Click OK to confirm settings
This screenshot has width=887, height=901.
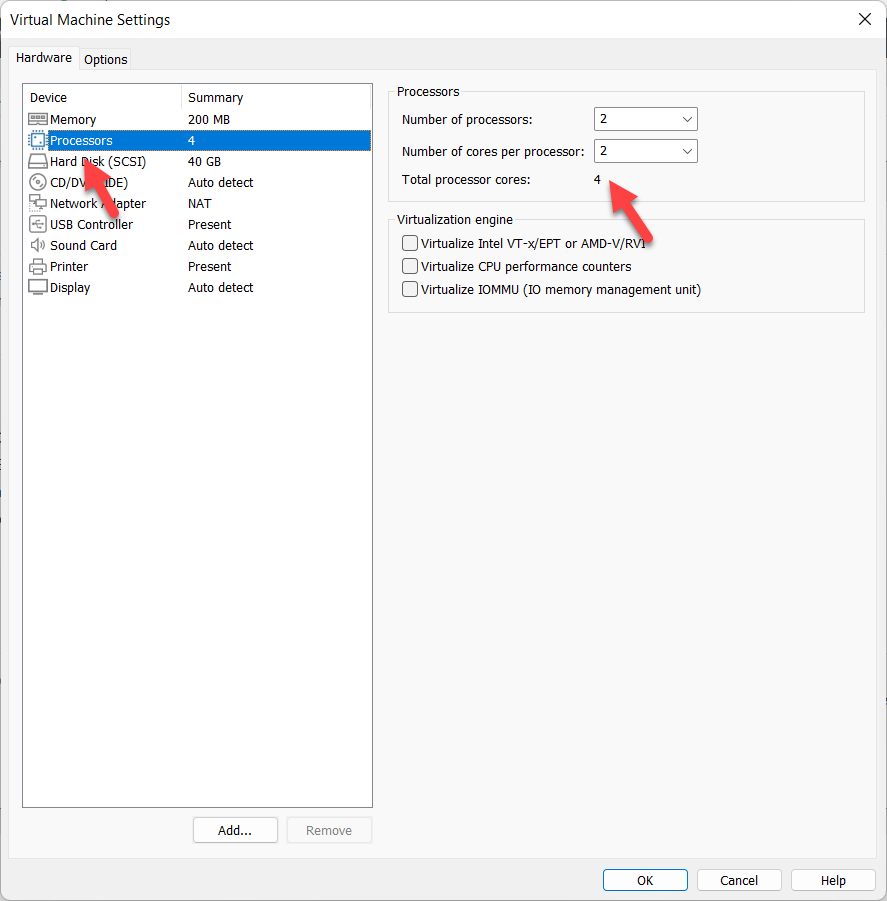click(645, 880)
